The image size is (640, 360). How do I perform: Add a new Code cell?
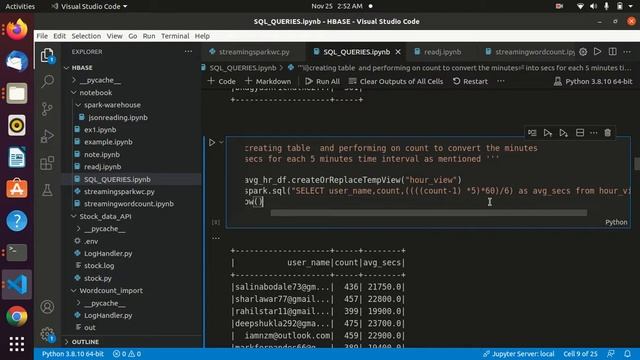[x=222, y=81]
